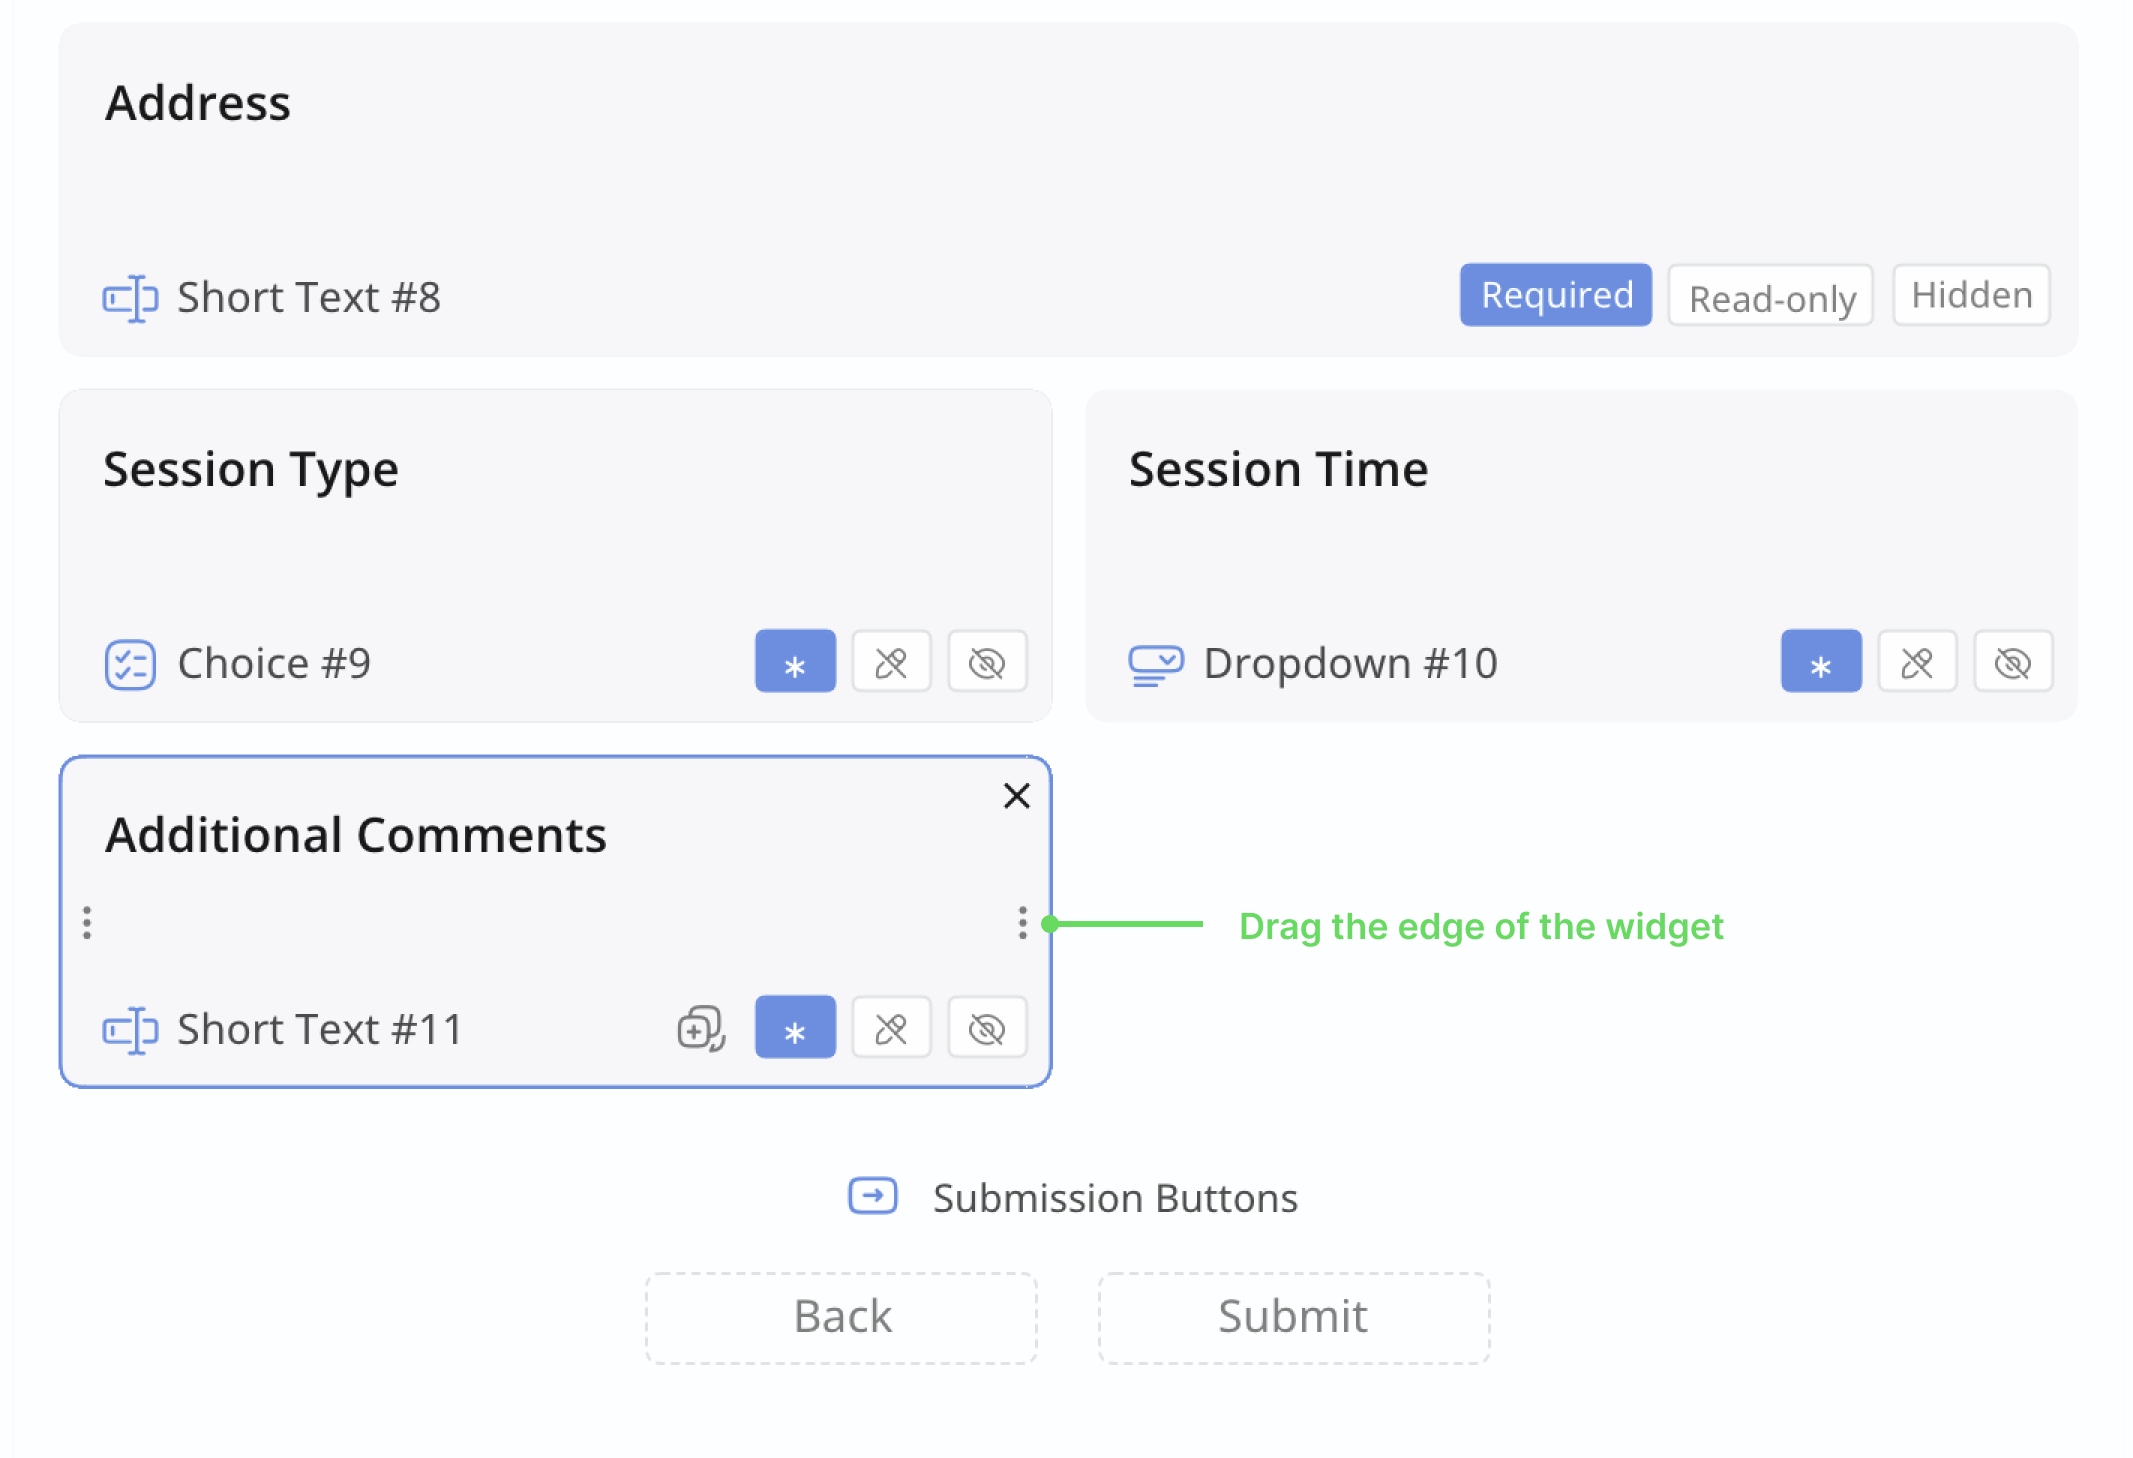
Task: Toggle read-only on Additional Comments
Action: click(x=891, y=1027)
